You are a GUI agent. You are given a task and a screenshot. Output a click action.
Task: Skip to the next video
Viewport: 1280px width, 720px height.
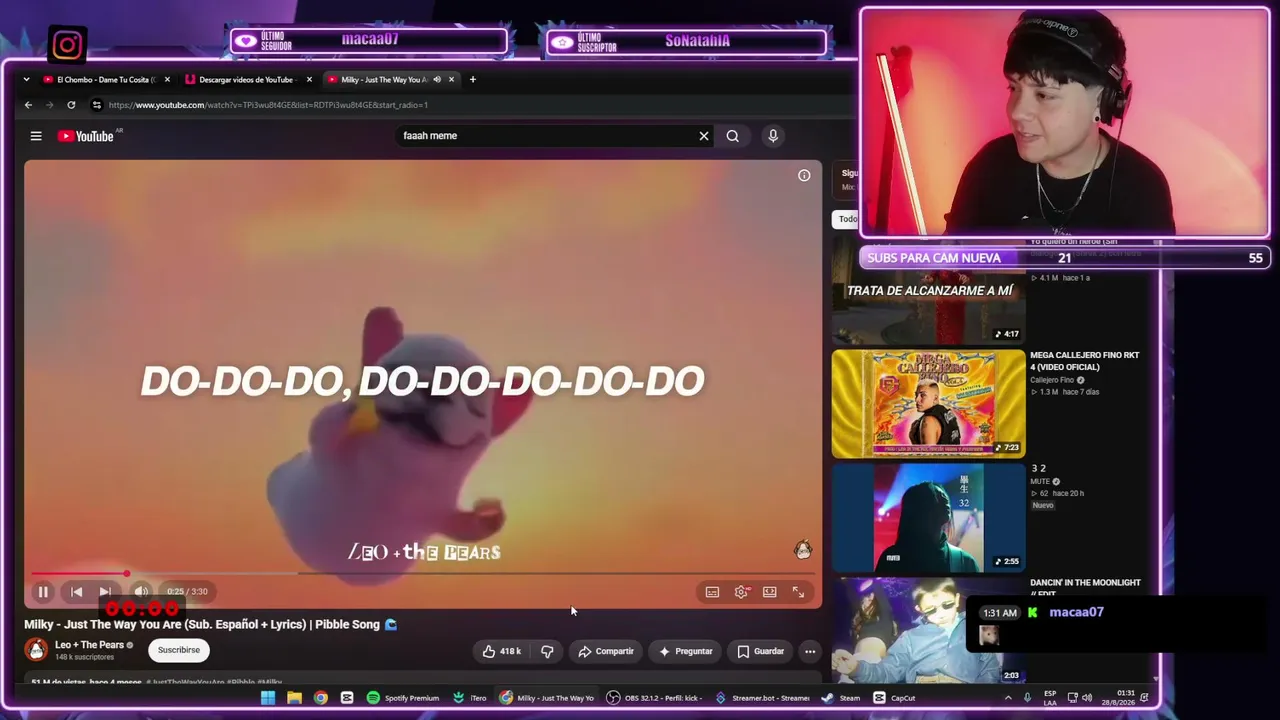click(x=105, y=592)
